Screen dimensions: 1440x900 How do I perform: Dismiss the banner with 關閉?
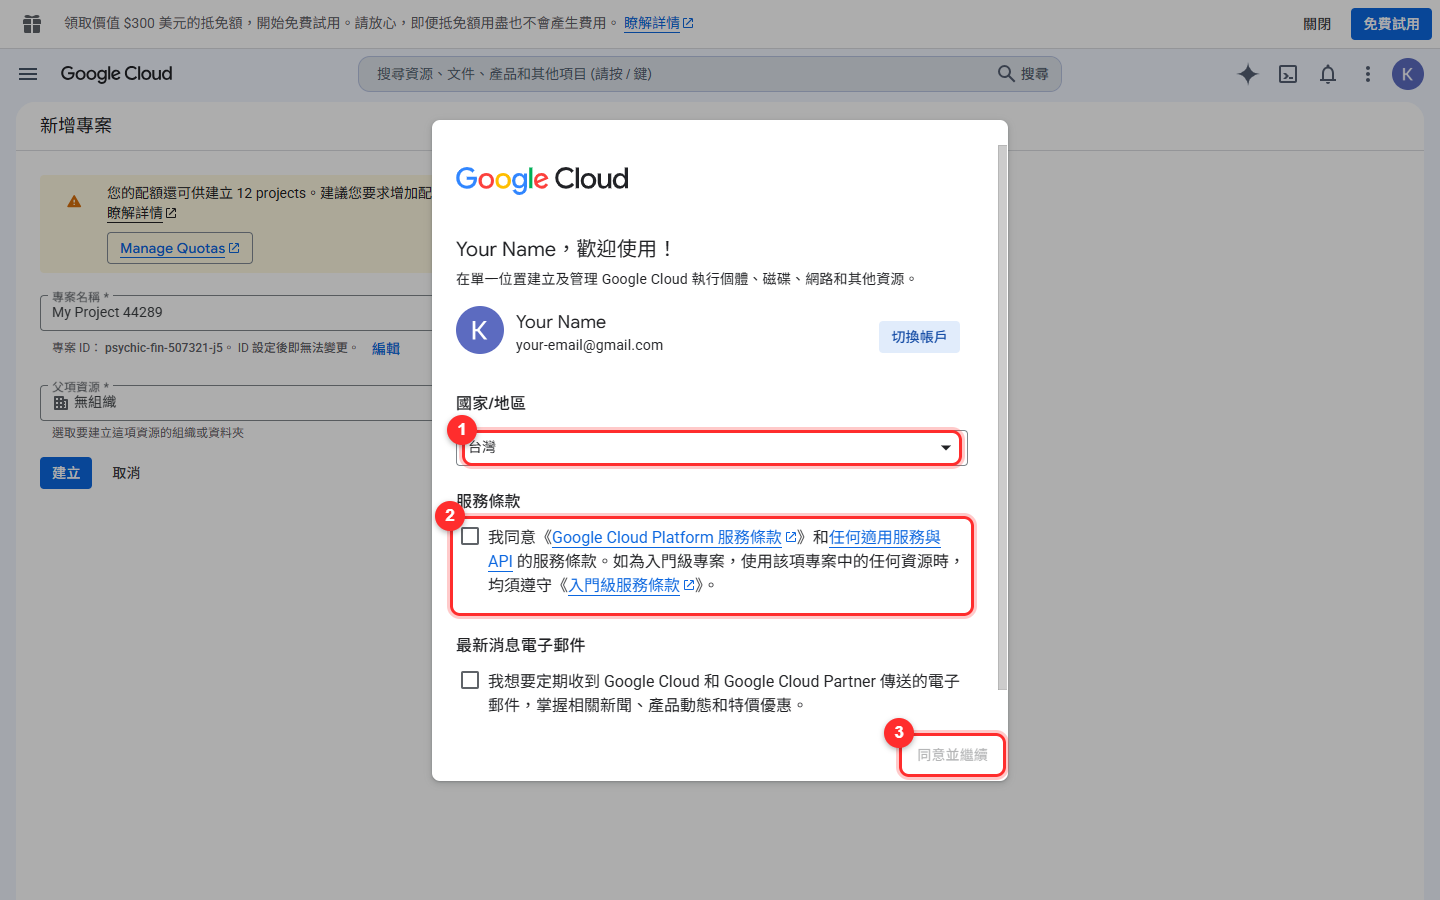pos(1317,24)
